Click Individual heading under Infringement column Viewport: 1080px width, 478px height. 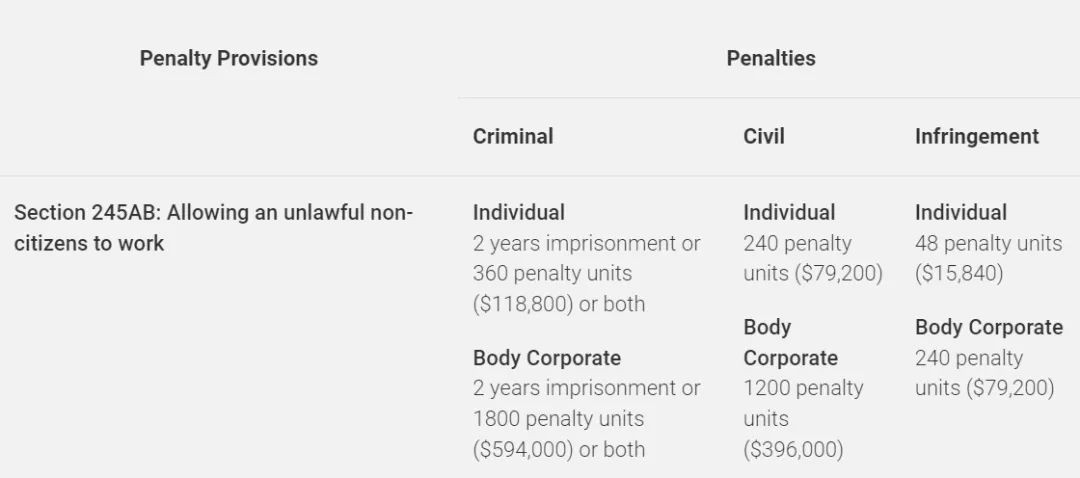(x=960, y=212)
